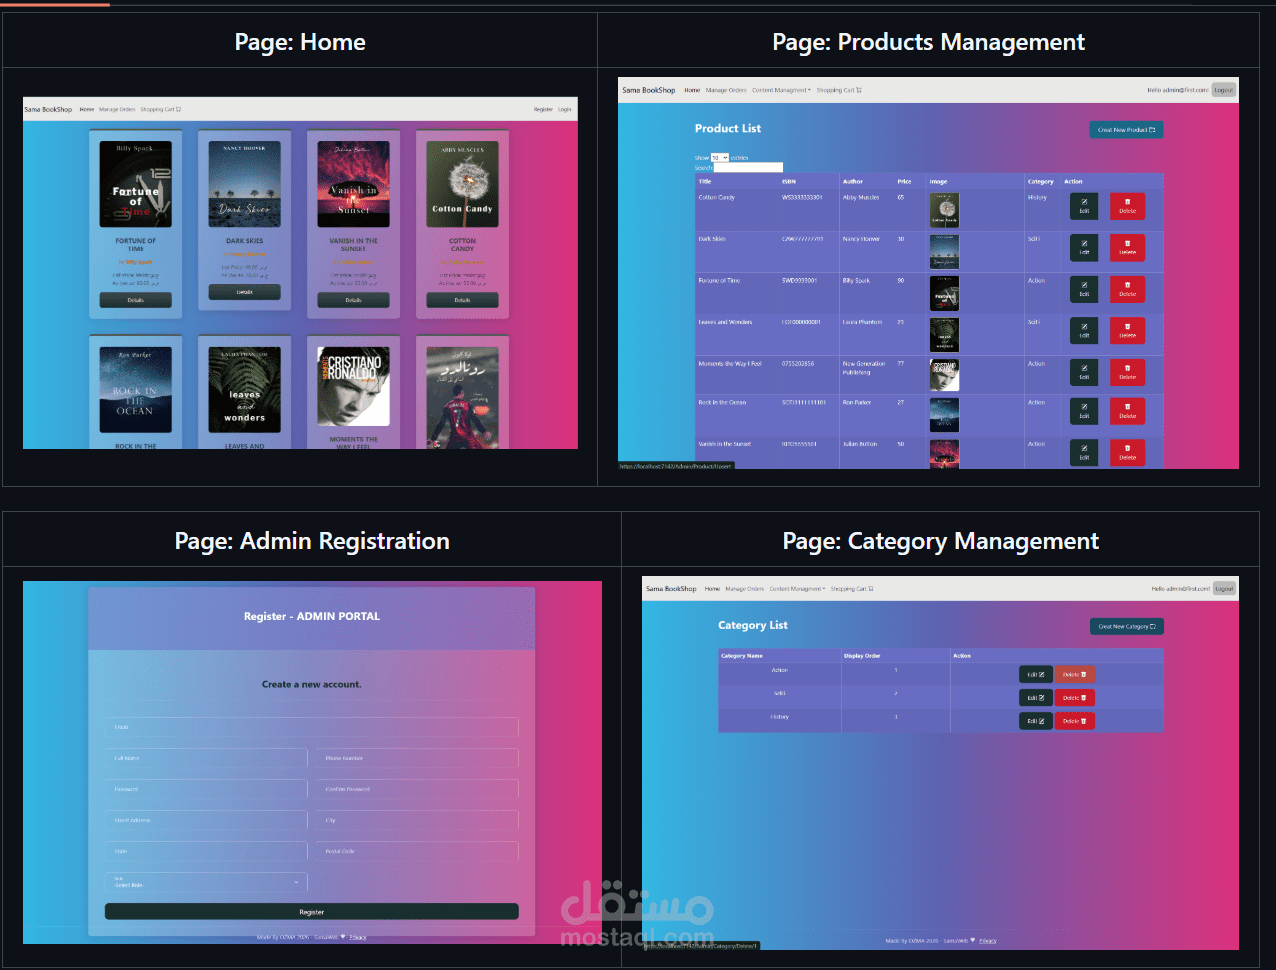Click the City field
This screenshot has height=970, width=1276.
[417, 820]
